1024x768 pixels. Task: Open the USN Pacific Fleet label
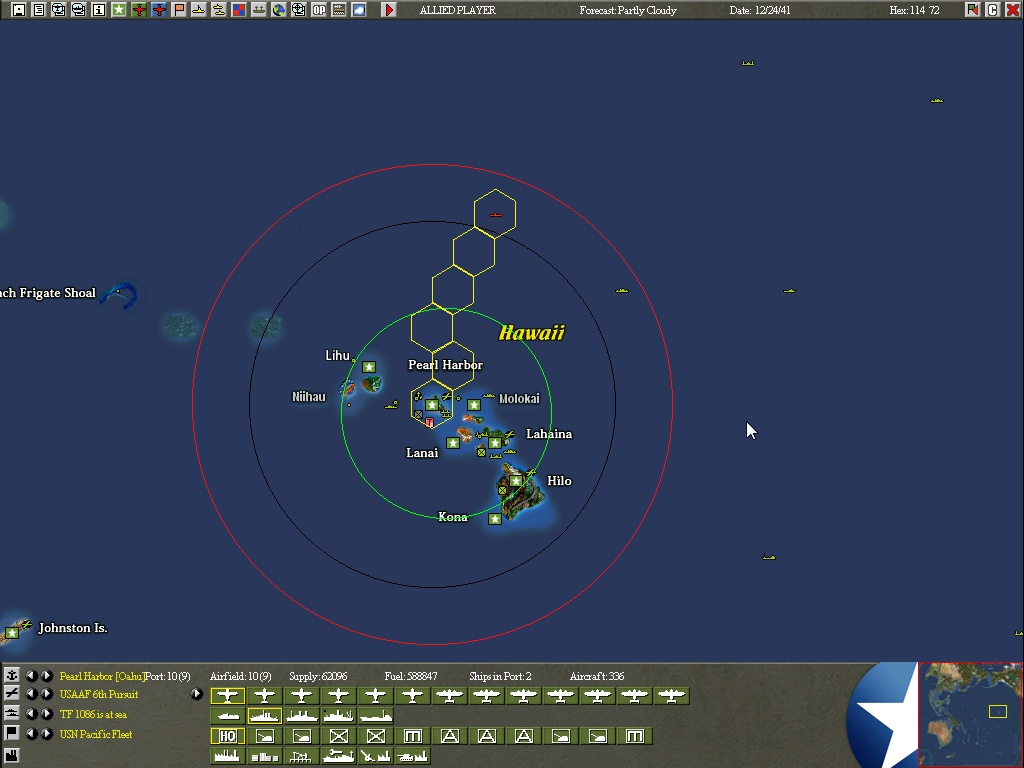pyautogui.click(x=96, y=734)
